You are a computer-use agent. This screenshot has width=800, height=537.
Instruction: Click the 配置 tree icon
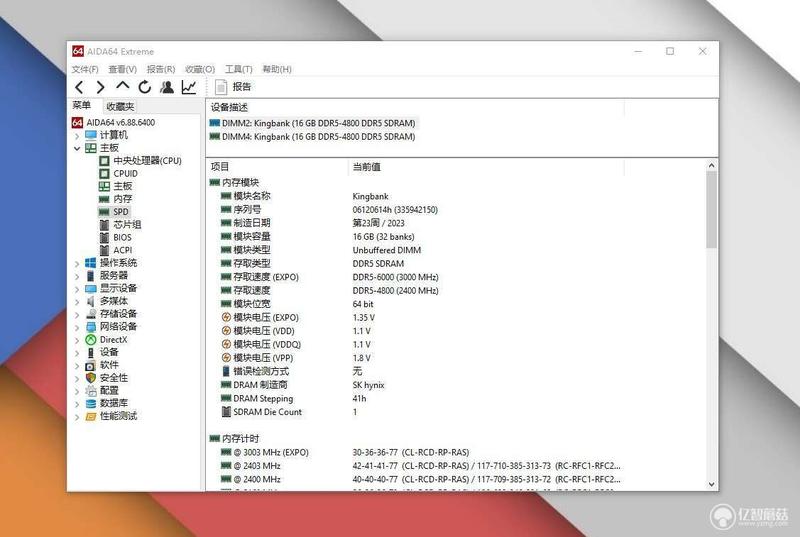click(x=91, y=391)
